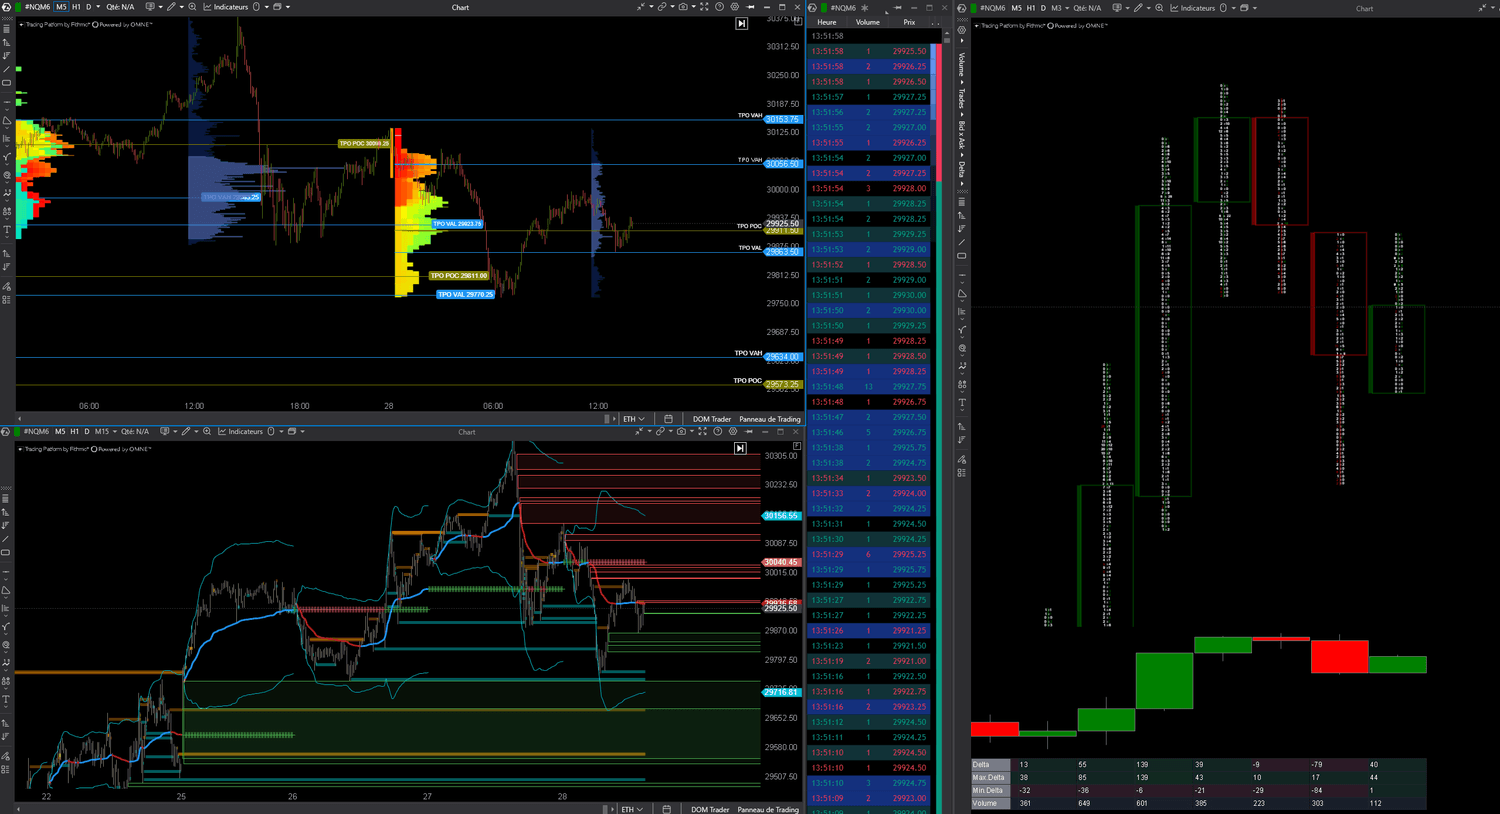
Task: Expand ETH session dropdown in bottom-left chart
Action: point(633,809)
